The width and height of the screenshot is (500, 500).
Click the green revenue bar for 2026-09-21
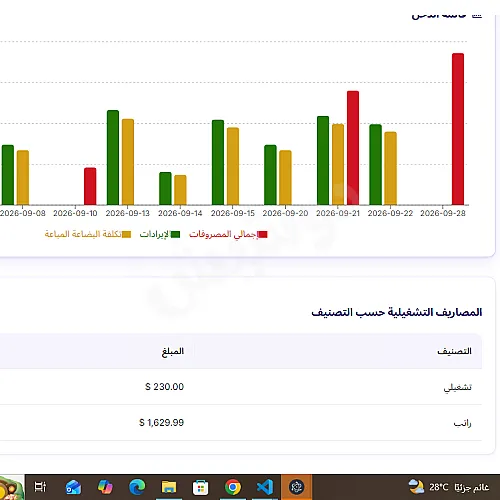click(x=323, y=160)
